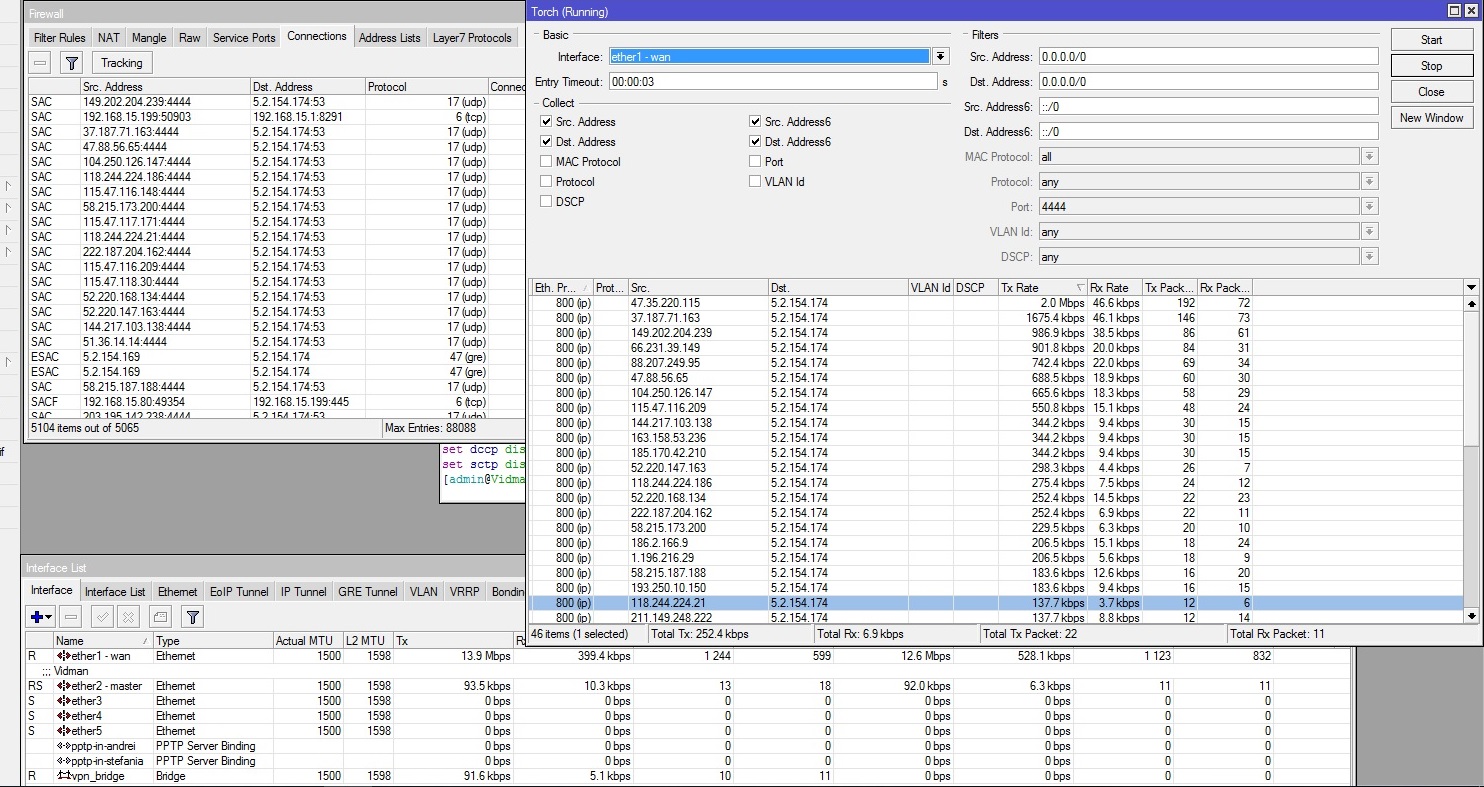Open the Raw tab in Firewall
The image size is (1484, 787).
point(190,38)
